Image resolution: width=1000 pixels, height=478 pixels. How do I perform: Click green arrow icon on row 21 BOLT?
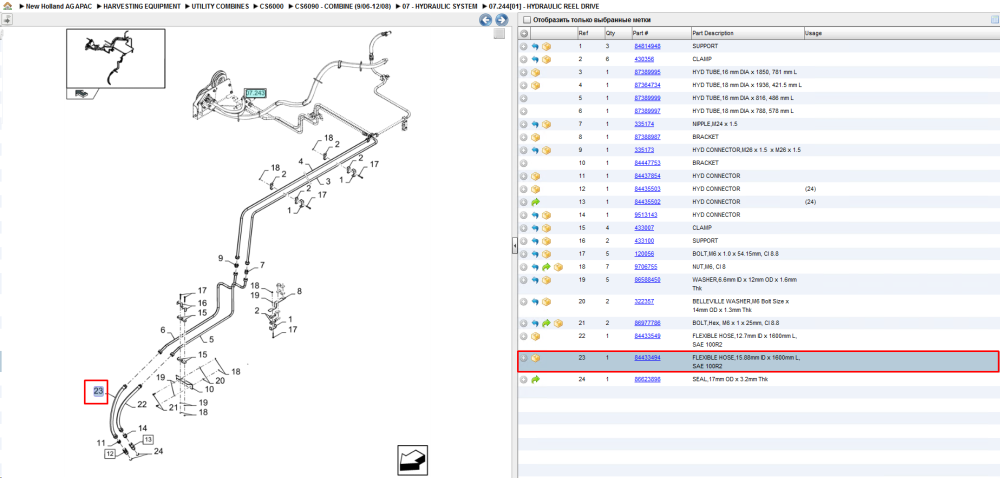point(547,324)
